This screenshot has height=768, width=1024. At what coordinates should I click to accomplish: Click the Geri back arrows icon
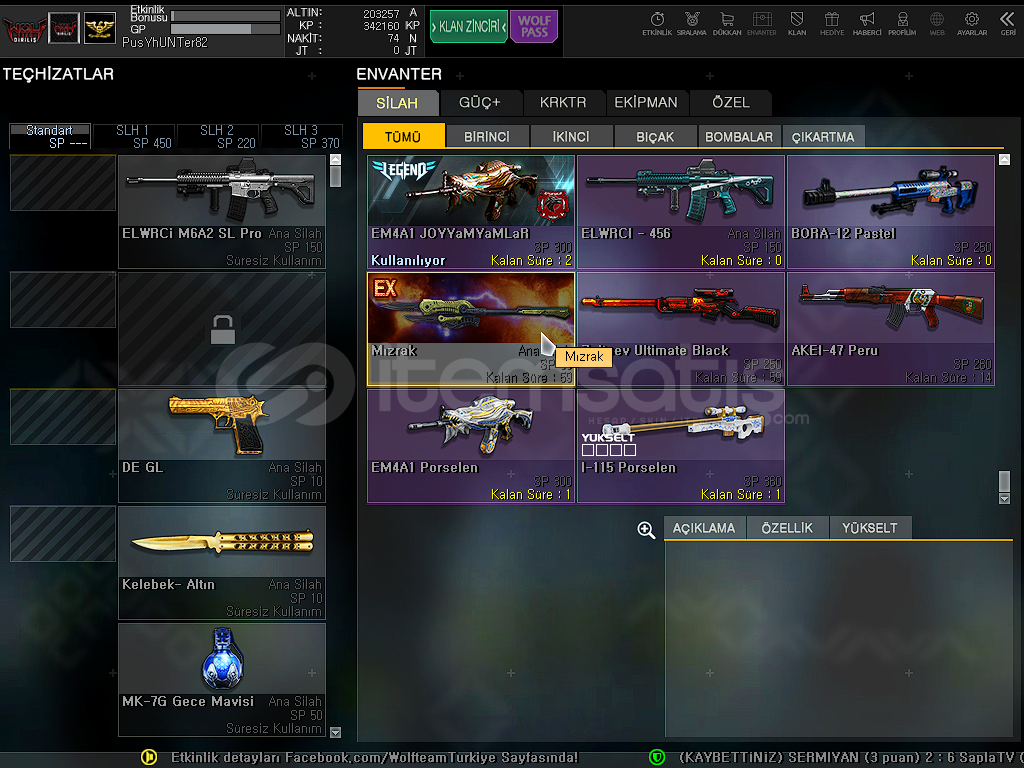1008,24
